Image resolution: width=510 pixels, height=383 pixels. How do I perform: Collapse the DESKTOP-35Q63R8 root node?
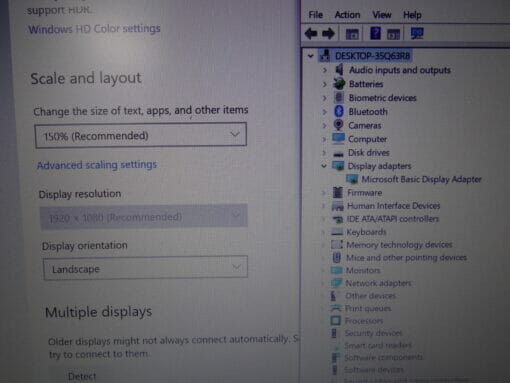pyautogui.click(x=311, y=56)
